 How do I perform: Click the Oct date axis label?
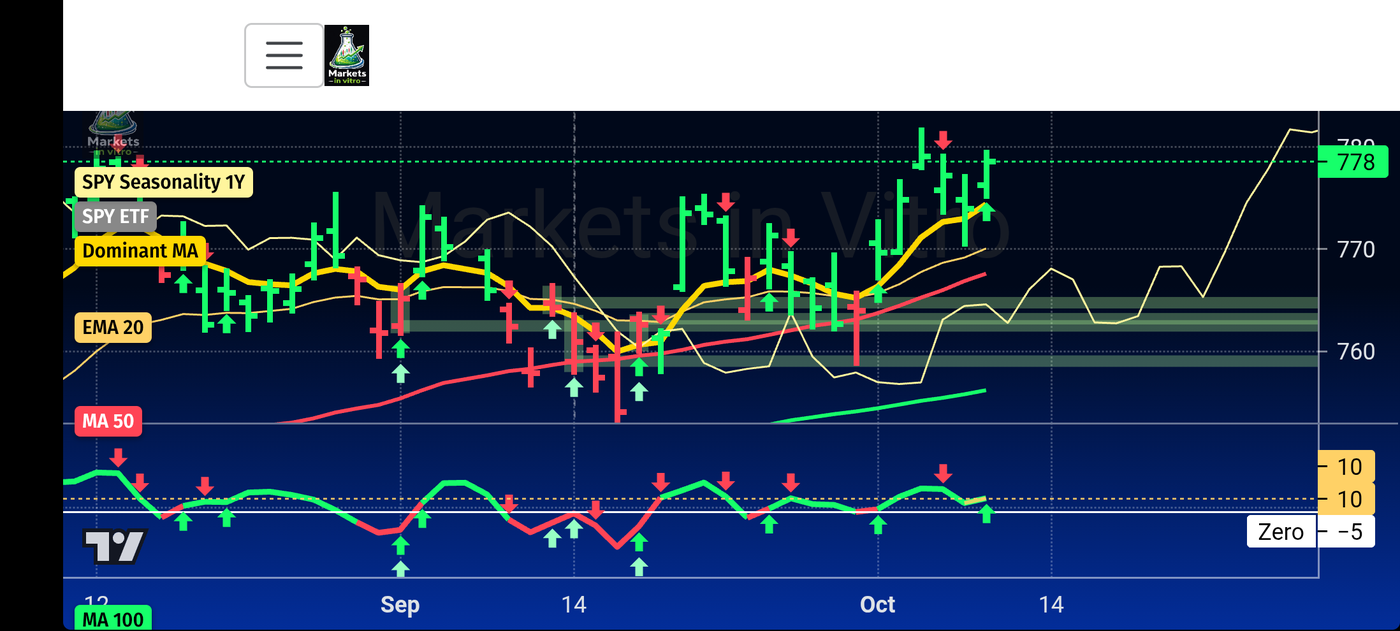pos(878,605)
